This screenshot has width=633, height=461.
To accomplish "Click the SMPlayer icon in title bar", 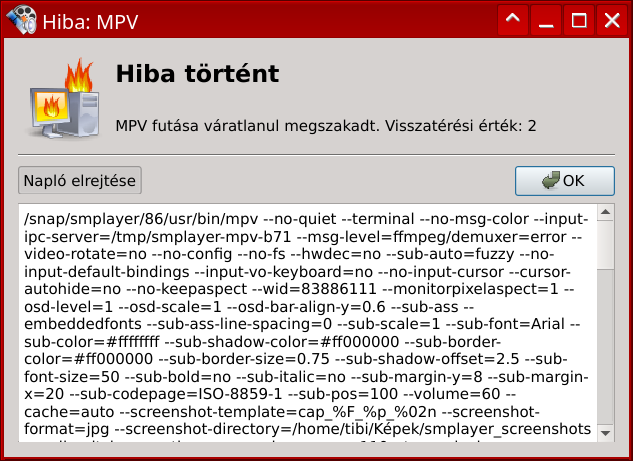I will [x=22, y=20].
